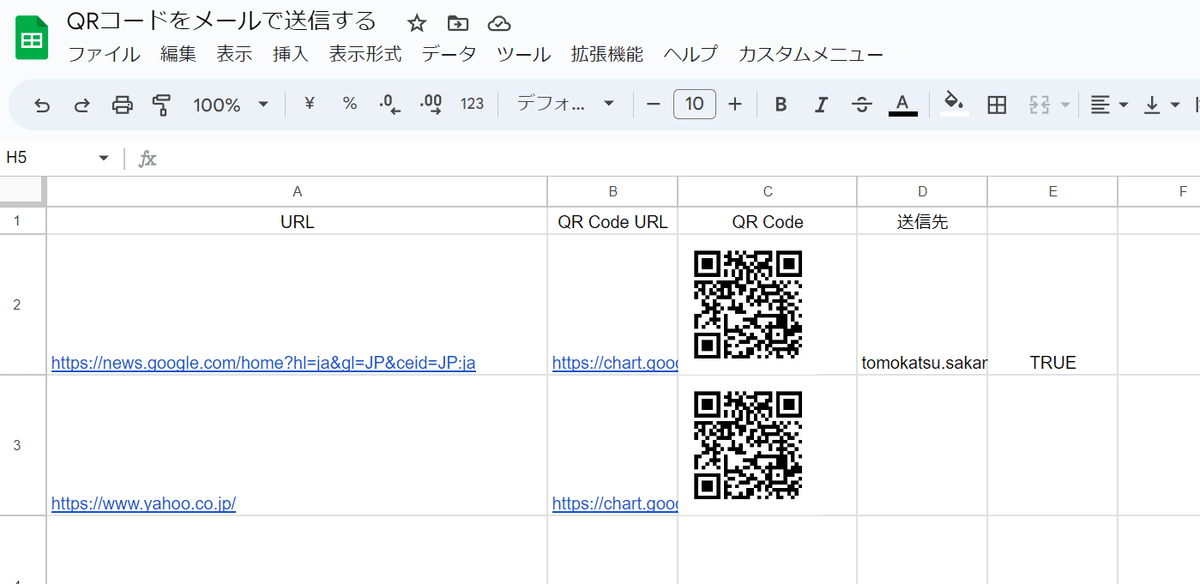Open the www.yahoo.co.jp link

click(x=143, y=504)
